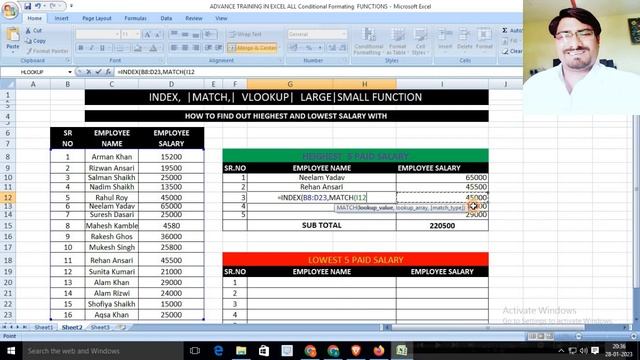
Task: Switch to Sheet3 worksheet tab
Action: (100, 327)
